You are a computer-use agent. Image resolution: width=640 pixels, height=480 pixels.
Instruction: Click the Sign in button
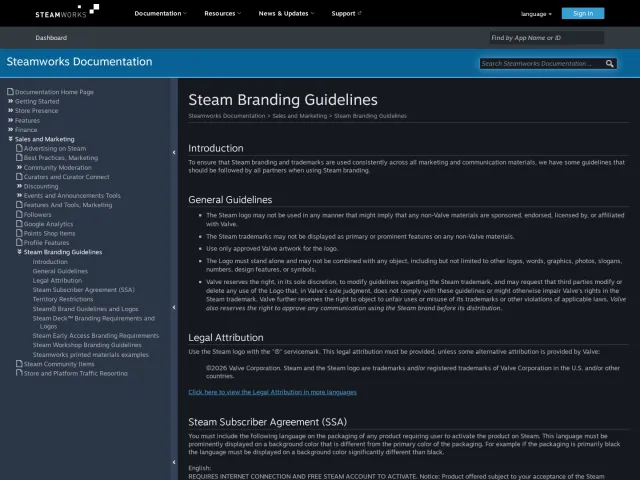[583, 13]
